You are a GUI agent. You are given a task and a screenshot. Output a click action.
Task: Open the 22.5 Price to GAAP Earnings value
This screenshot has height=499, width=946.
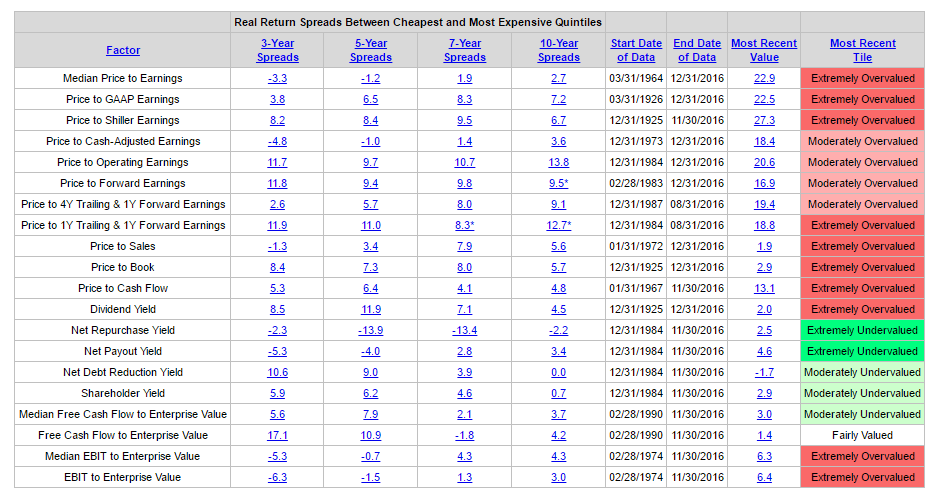pos(764,99)
